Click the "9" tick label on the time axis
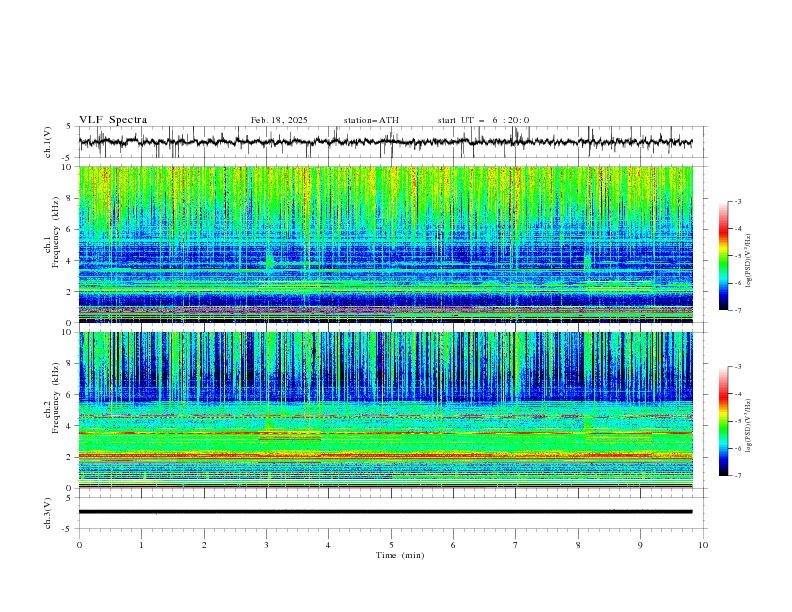 (x=640, y=545)
